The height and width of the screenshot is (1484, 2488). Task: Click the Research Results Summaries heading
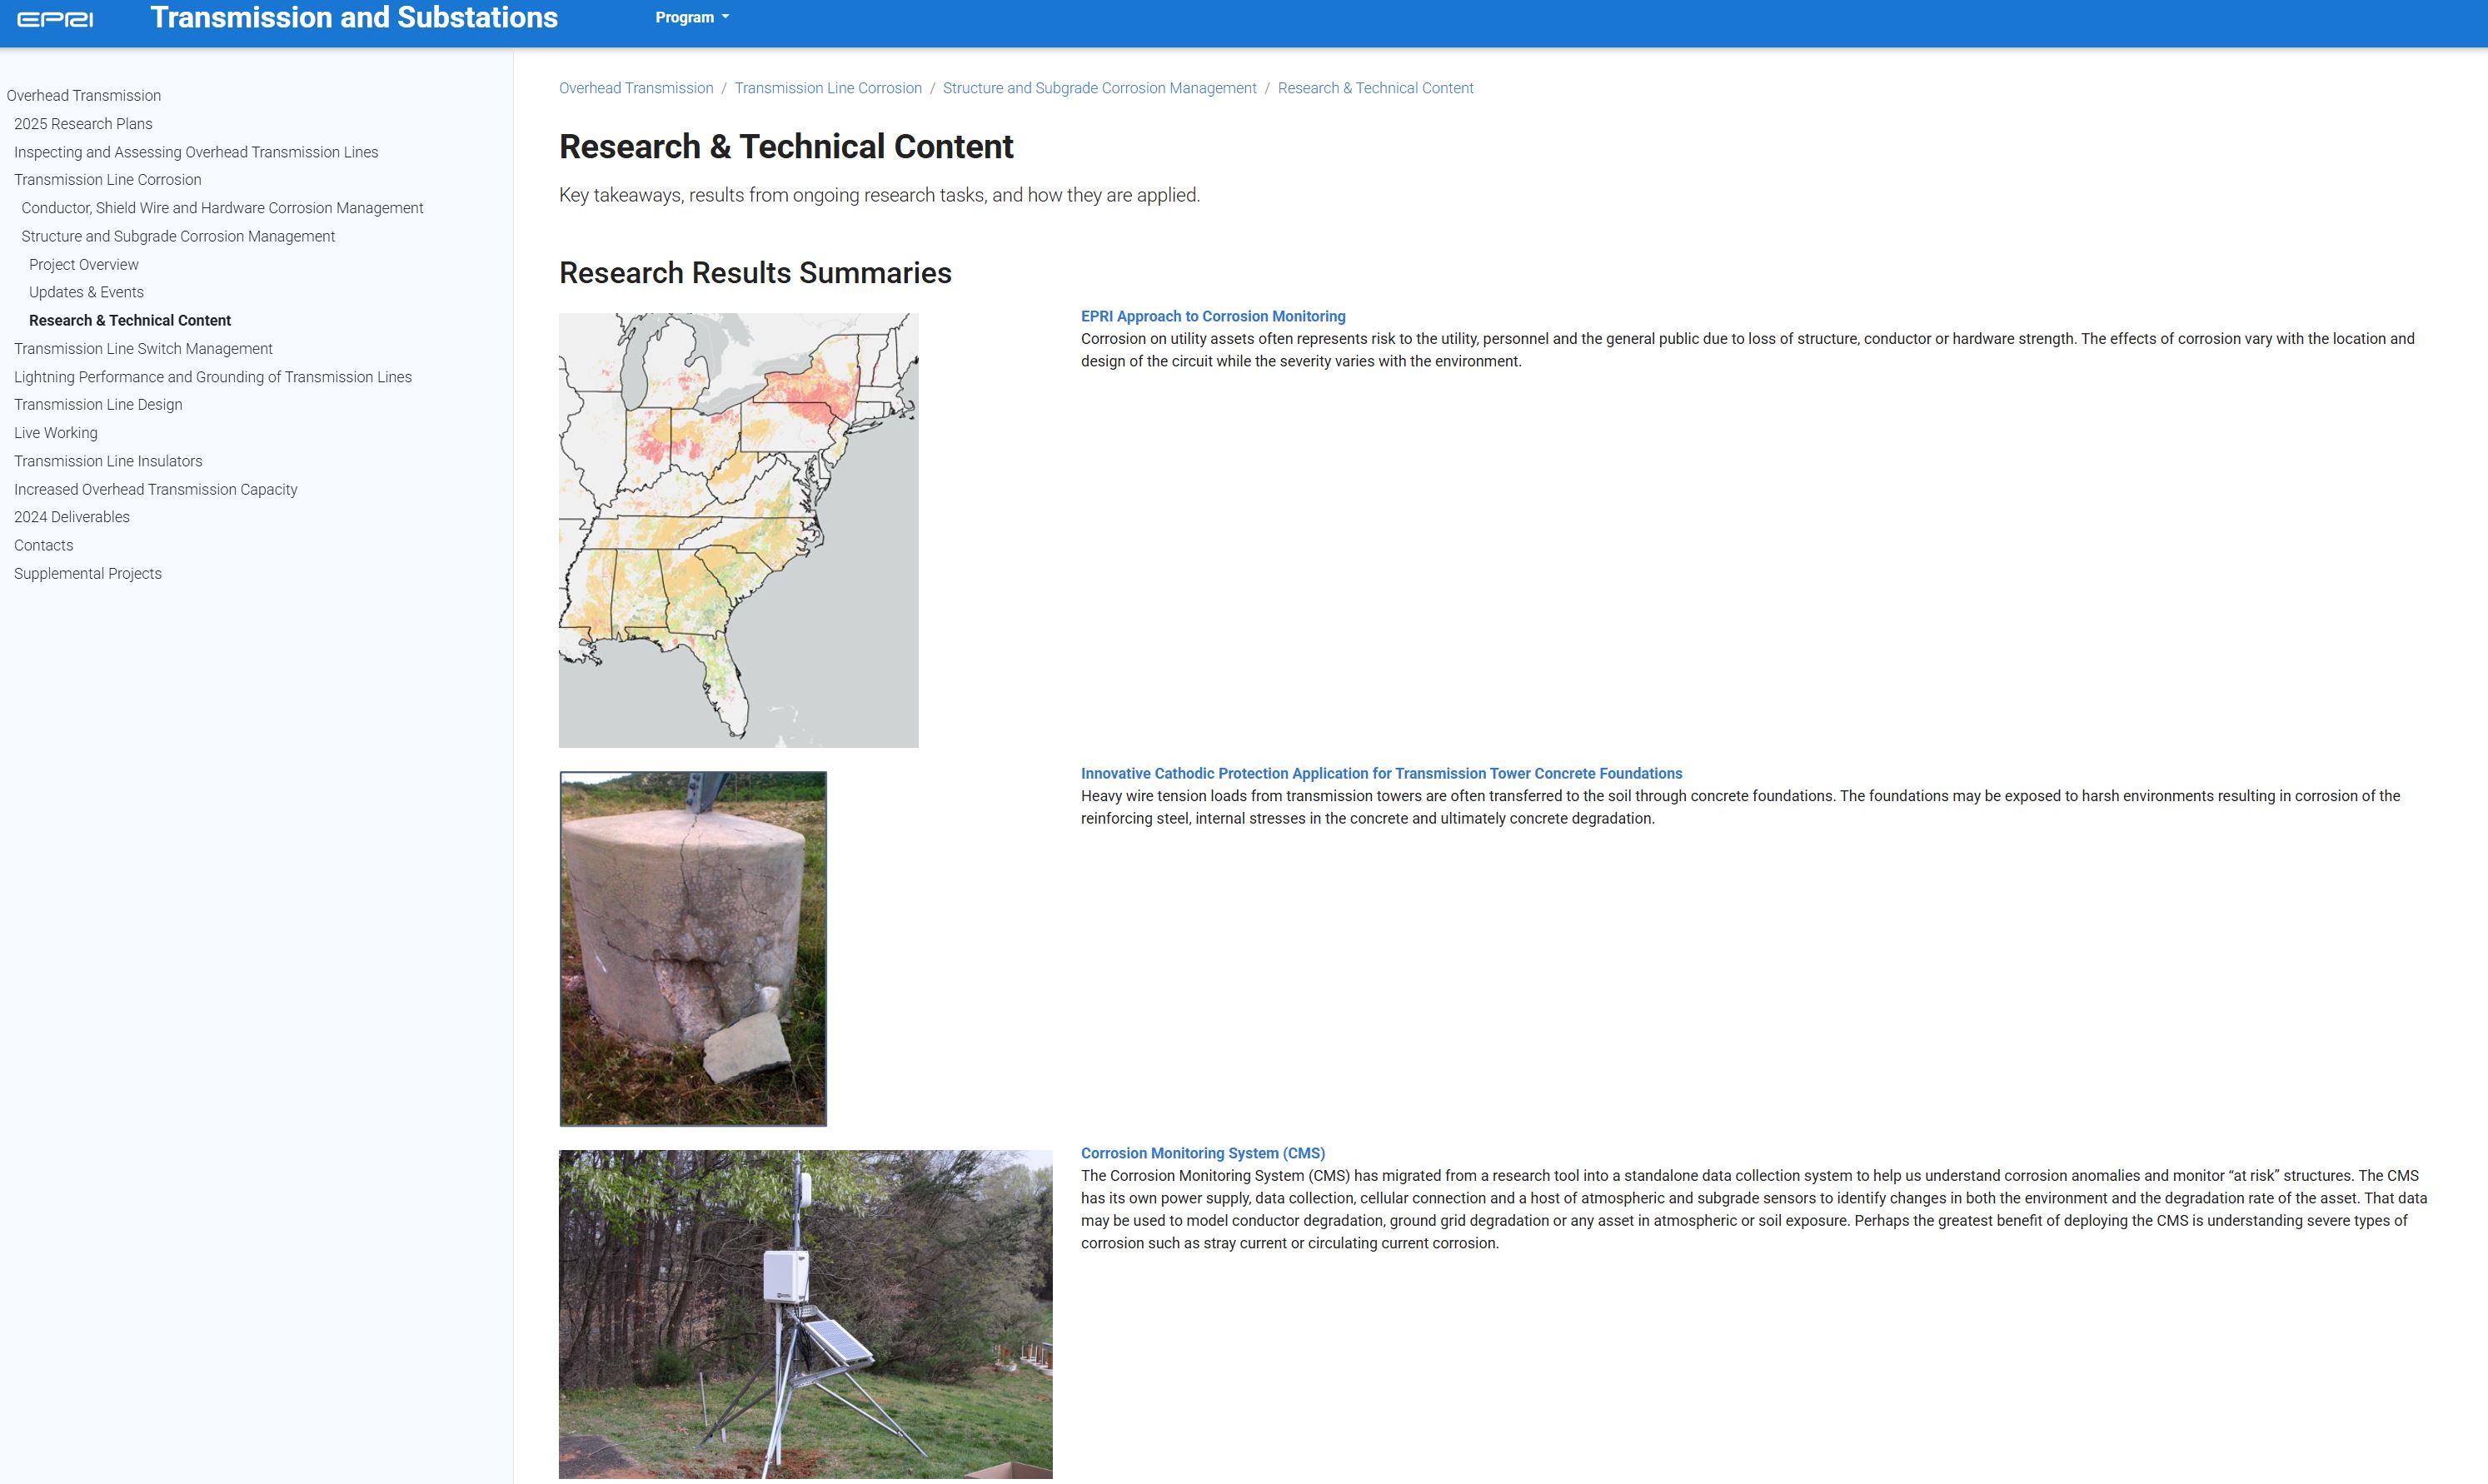[755, 273]
